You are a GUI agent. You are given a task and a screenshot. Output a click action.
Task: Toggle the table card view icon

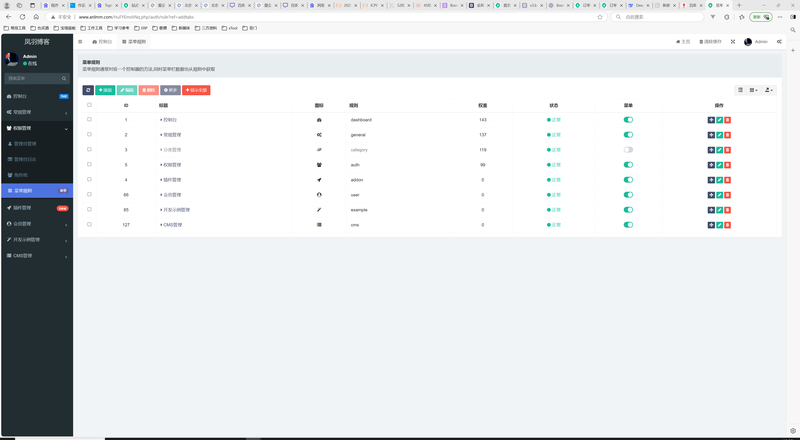740,90
